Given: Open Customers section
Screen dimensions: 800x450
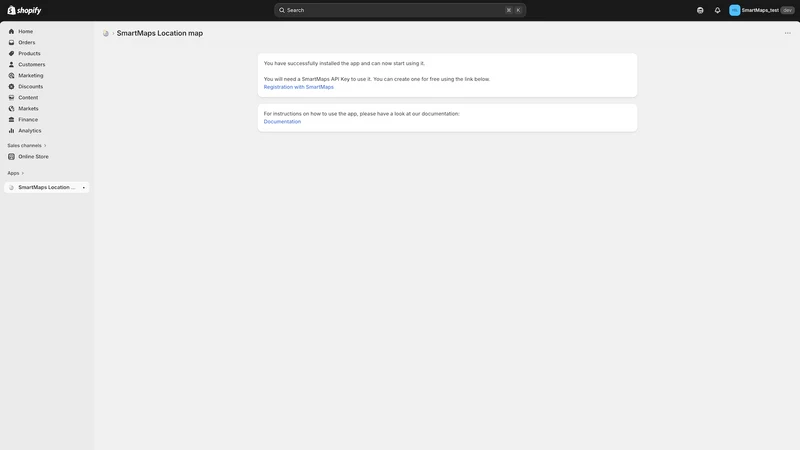Looking at the screenshot, I should pyautogui.click(x=32, y=64).
